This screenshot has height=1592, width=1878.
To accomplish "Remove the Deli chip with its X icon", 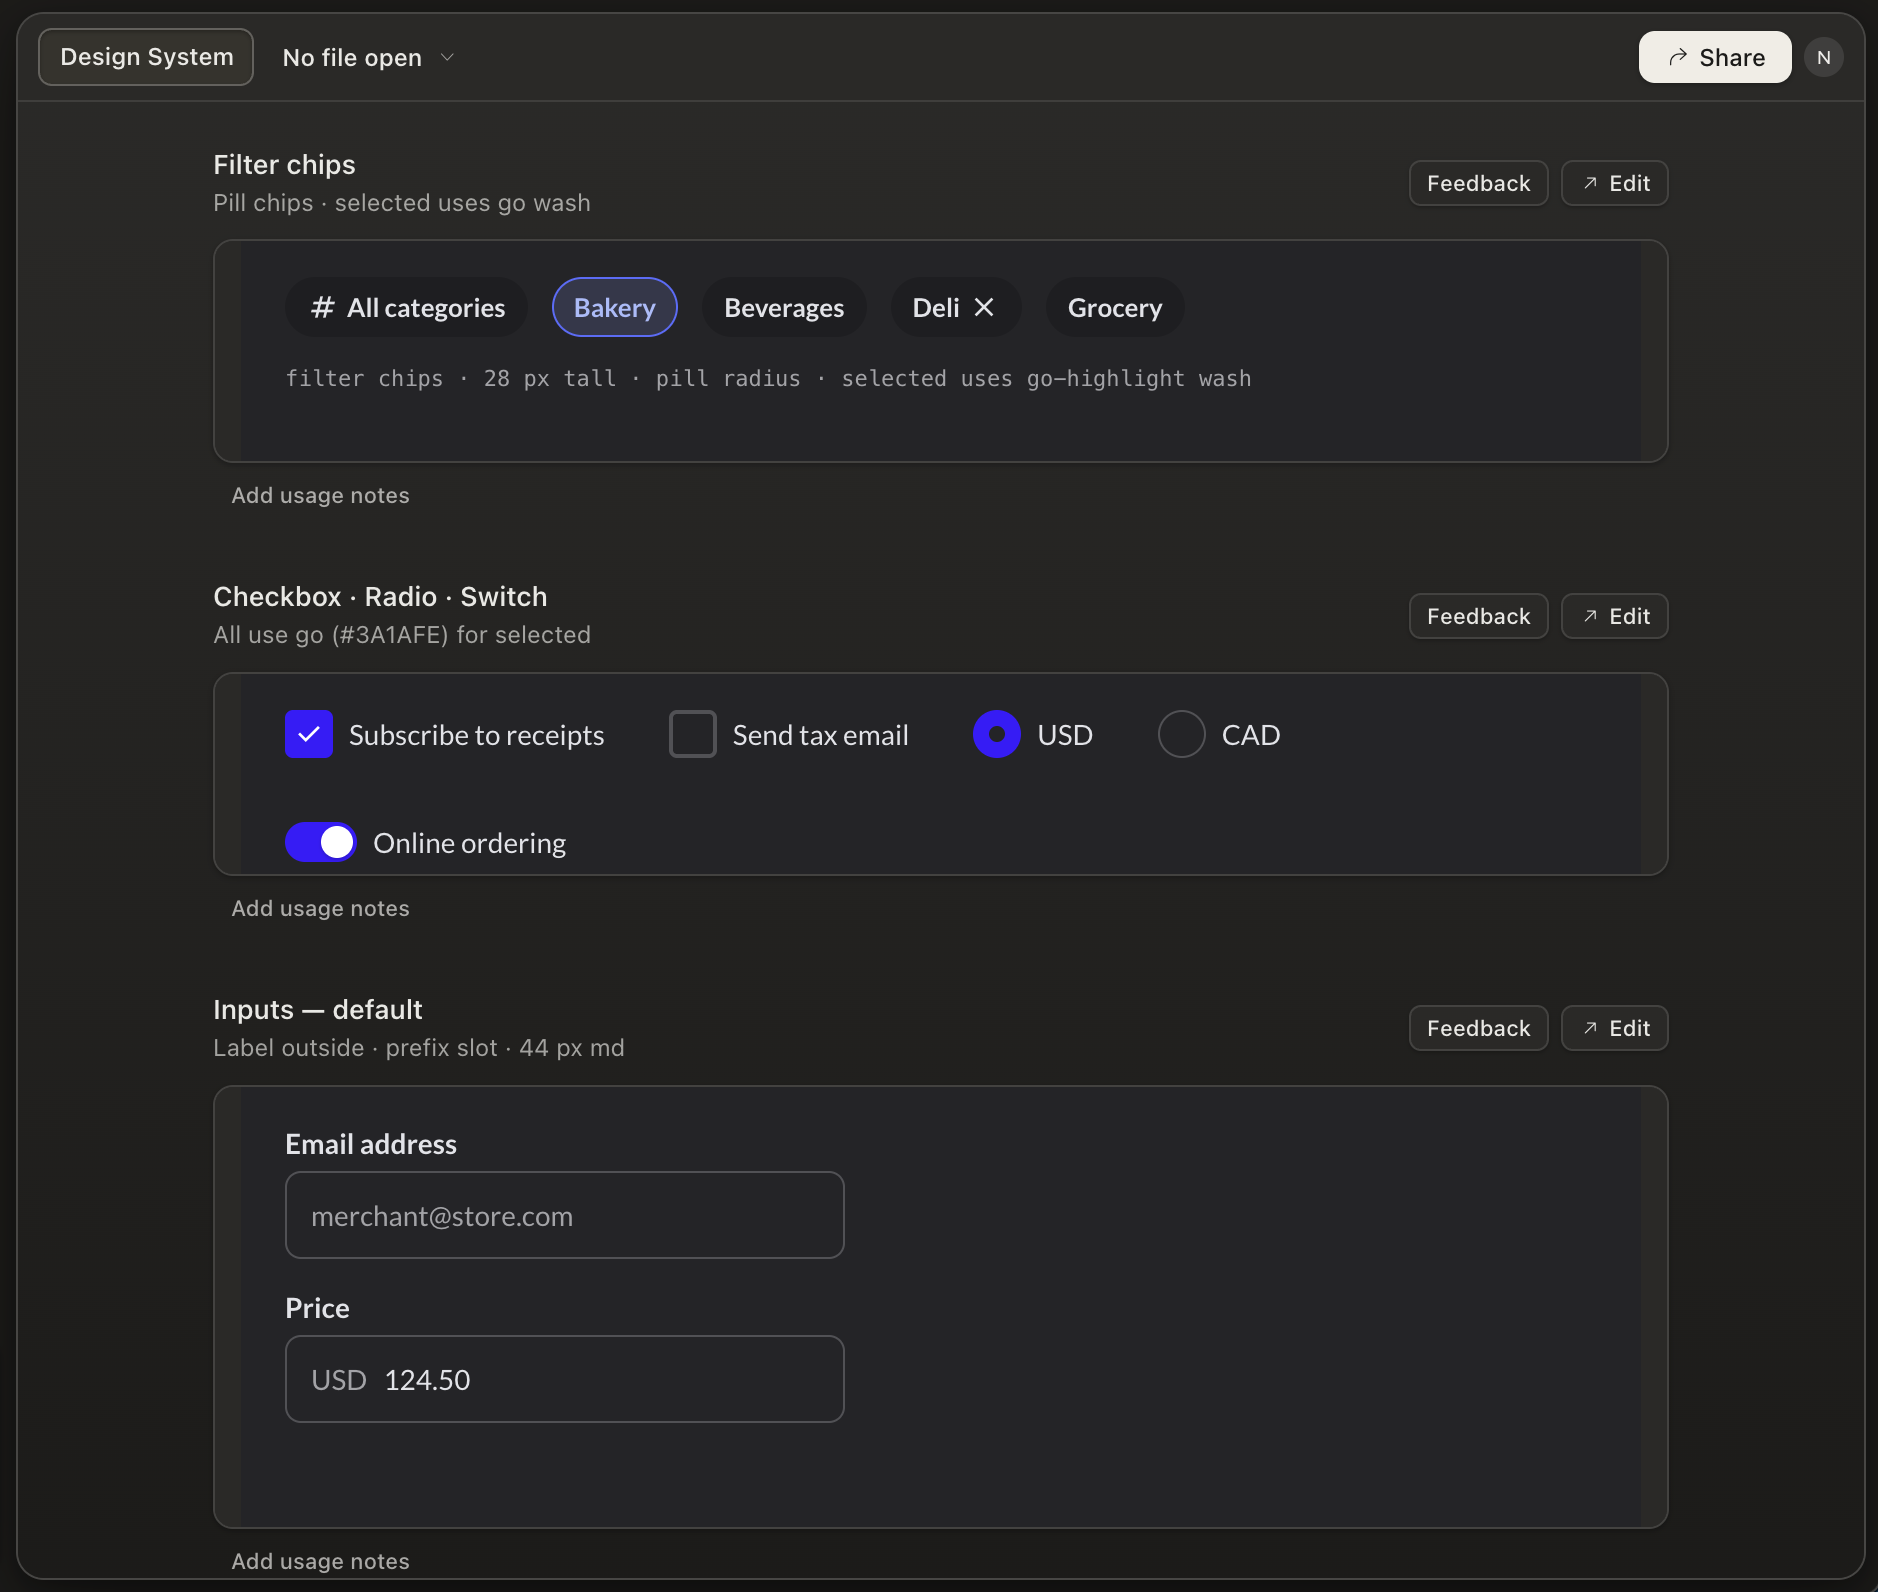I will tap(984, 307).
